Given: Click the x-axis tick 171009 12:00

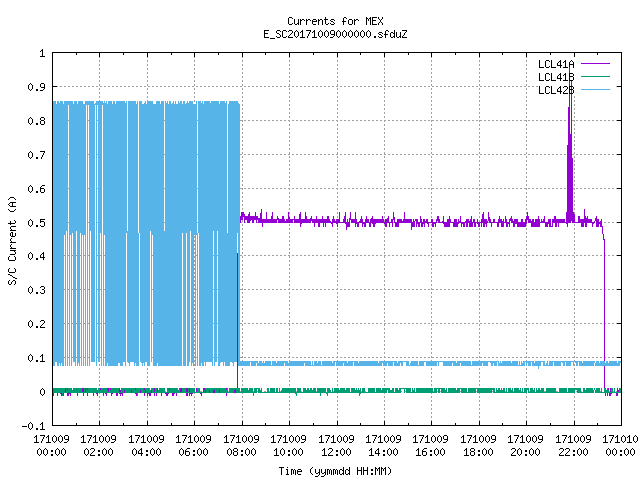Looking at the screenshot, I should (336, 446).
